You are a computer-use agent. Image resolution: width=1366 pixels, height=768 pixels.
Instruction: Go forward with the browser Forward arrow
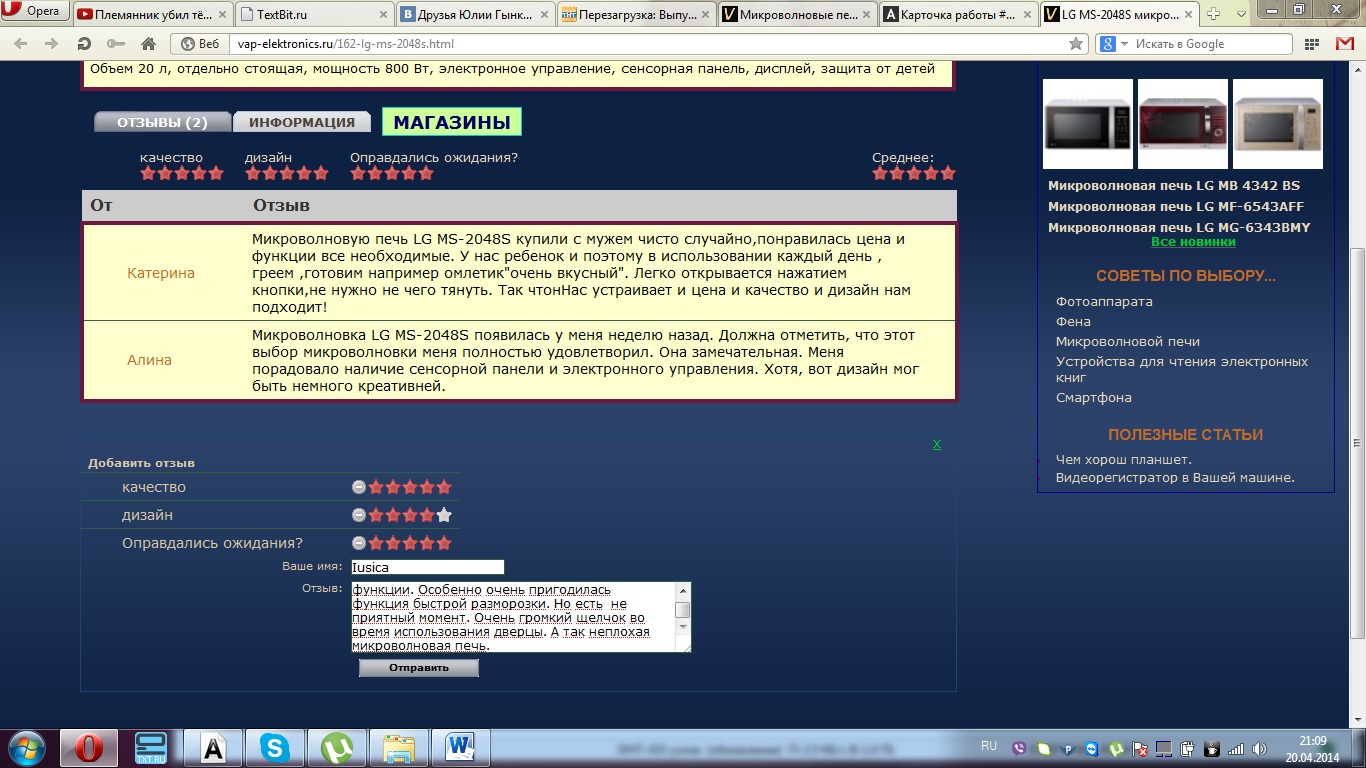50,44
